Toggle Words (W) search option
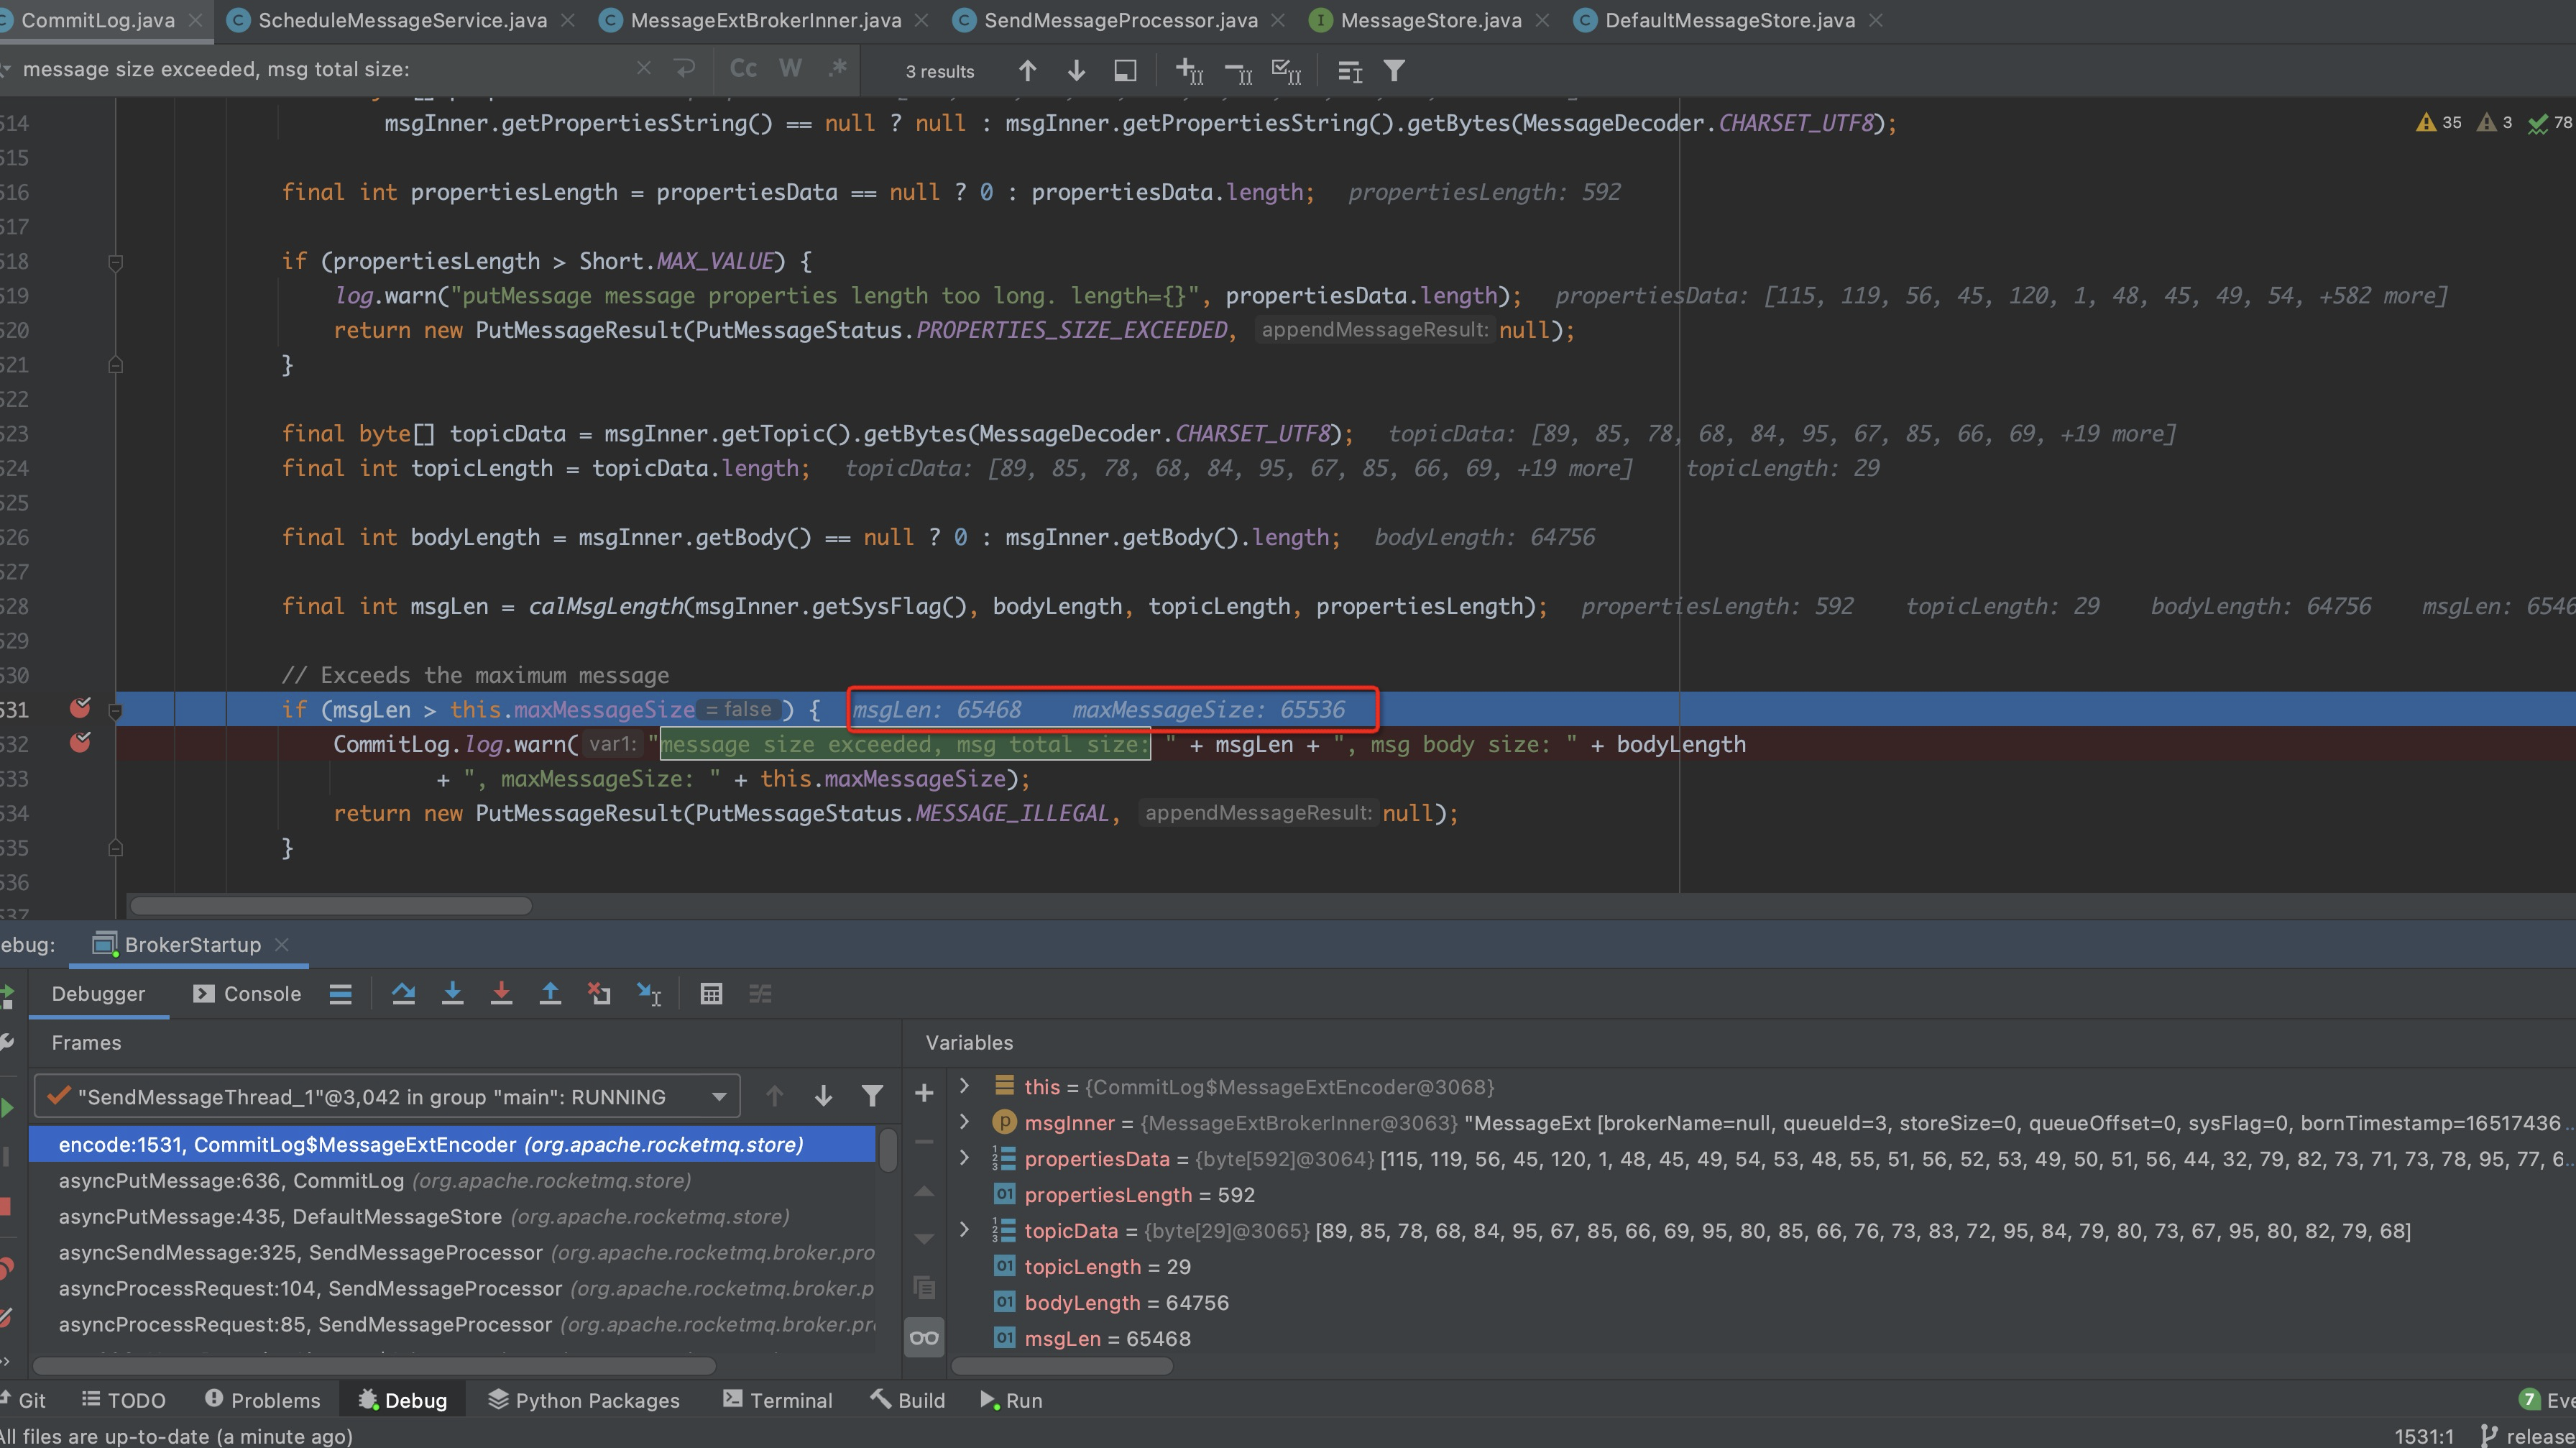2576x1448 pixels. click(x=790, y=69)
